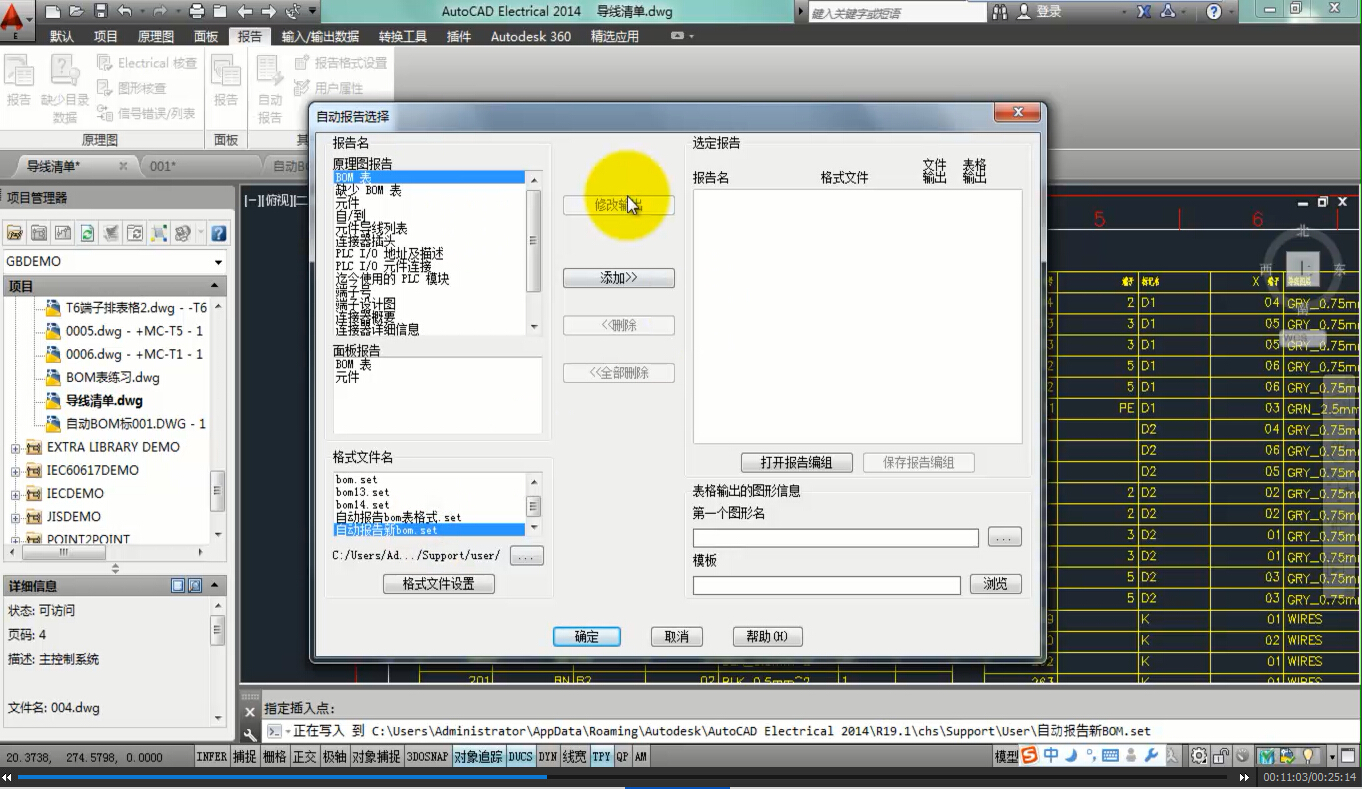Click the Open Project icon in Project Manager
The height and width of the screenshot is (789, 1362).
point(15,233)
